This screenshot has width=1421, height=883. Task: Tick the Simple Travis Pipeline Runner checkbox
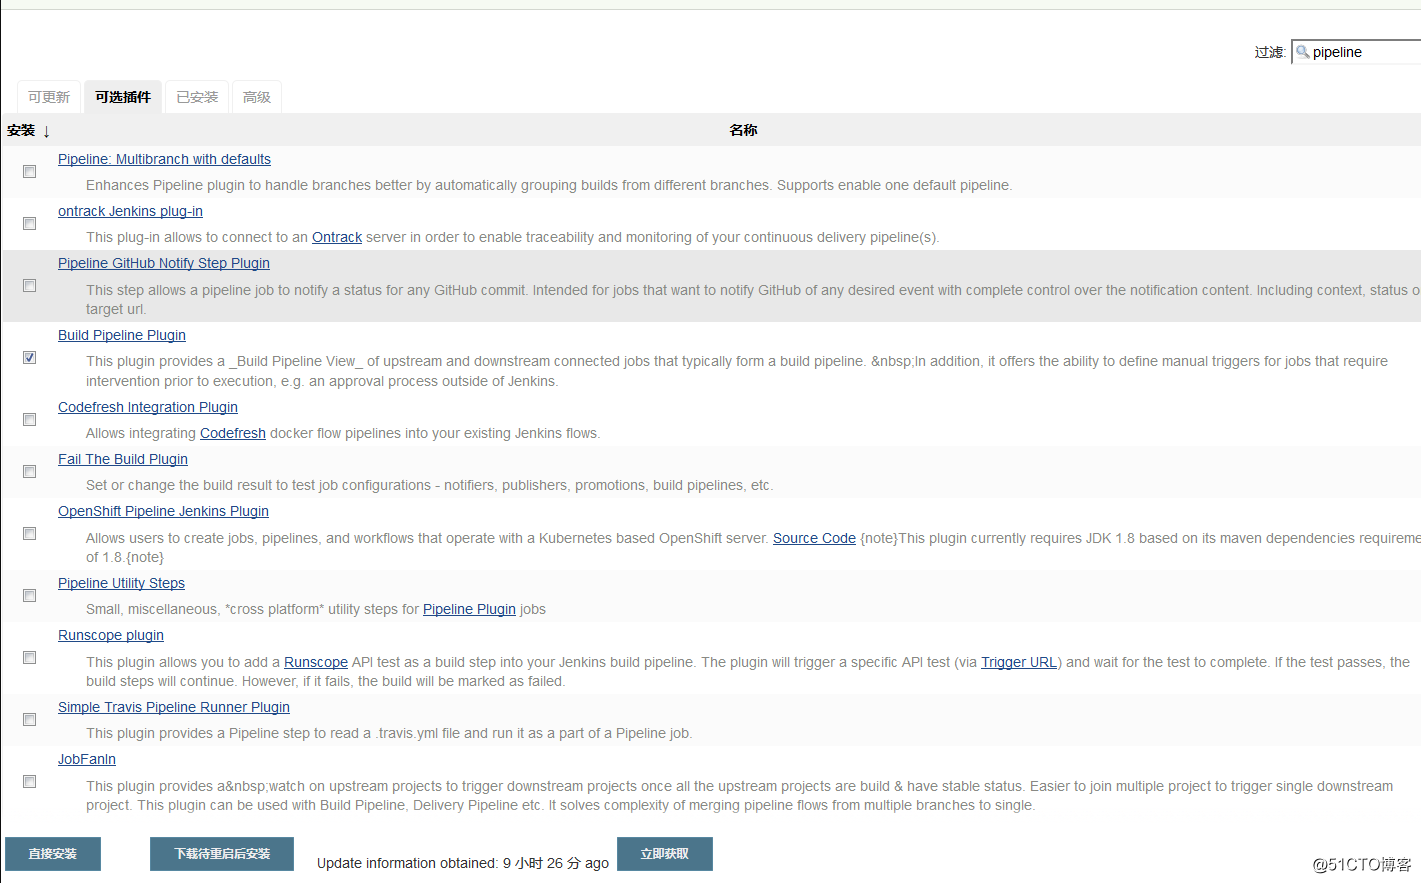30,720
